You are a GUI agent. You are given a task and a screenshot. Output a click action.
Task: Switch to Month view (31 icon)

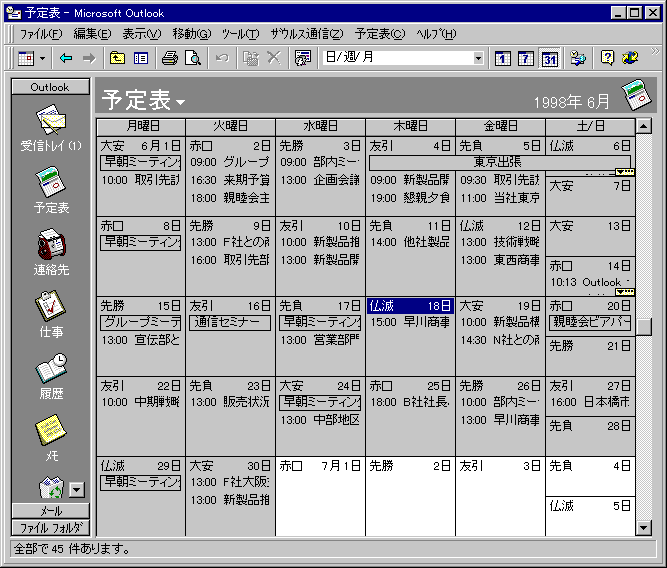[x=550, y=58]
